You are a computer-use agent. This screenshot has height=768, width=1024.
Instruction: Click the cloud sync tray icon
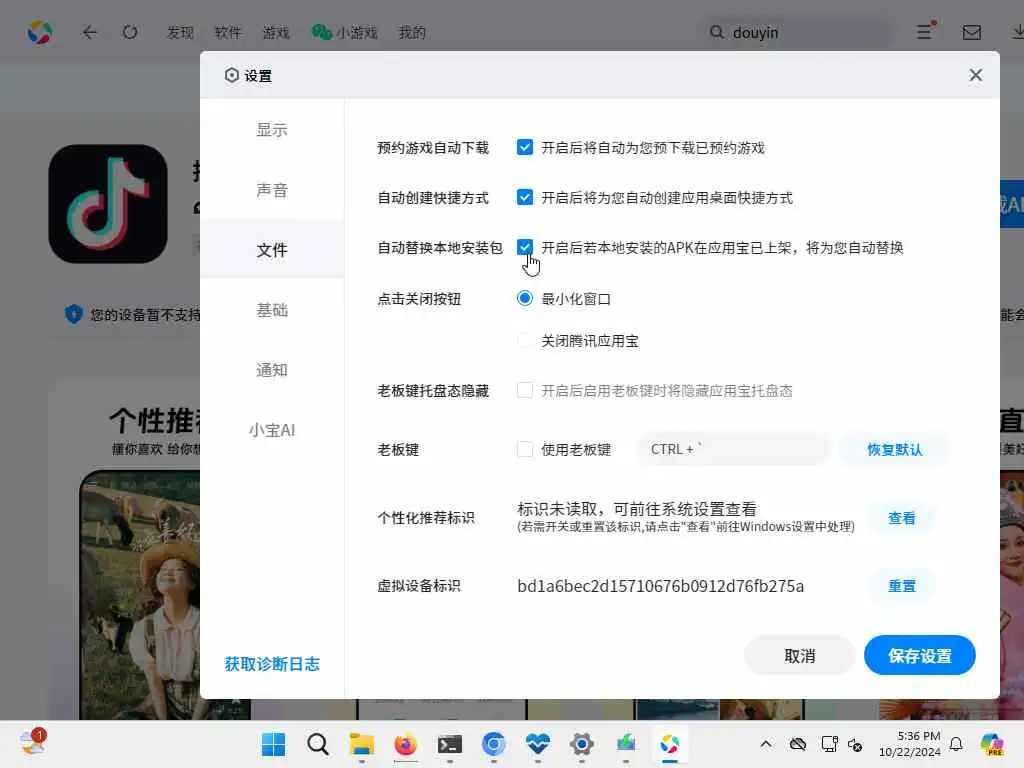[797, 744]
